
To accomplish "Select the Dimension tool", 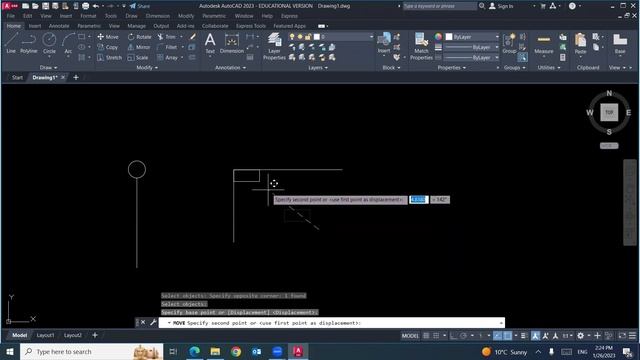I will click(x=231, y=43).
